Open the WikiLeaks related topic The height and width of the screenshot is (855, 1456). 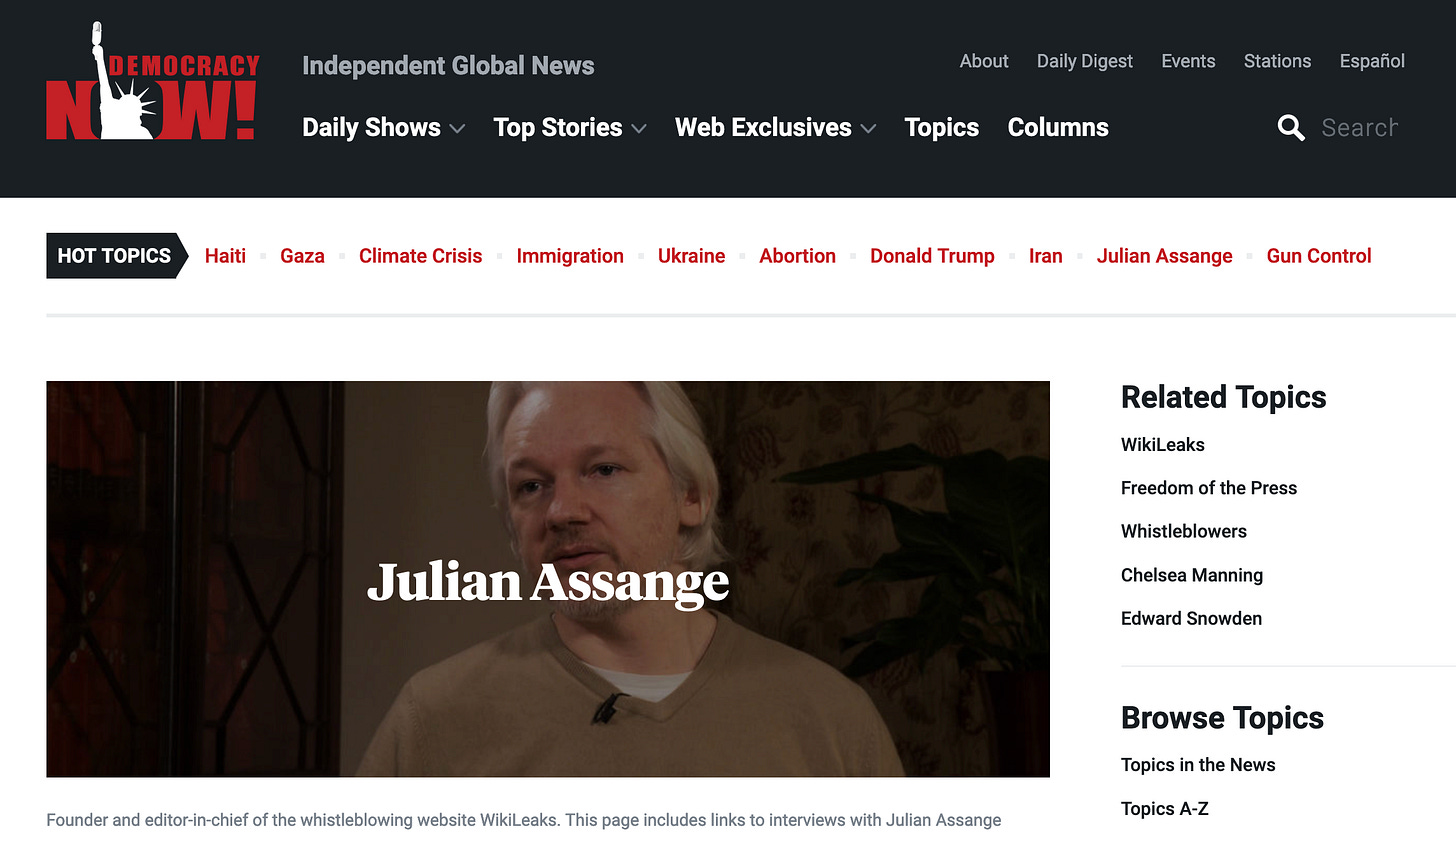pyautogui.click(x=1163, y=445)
